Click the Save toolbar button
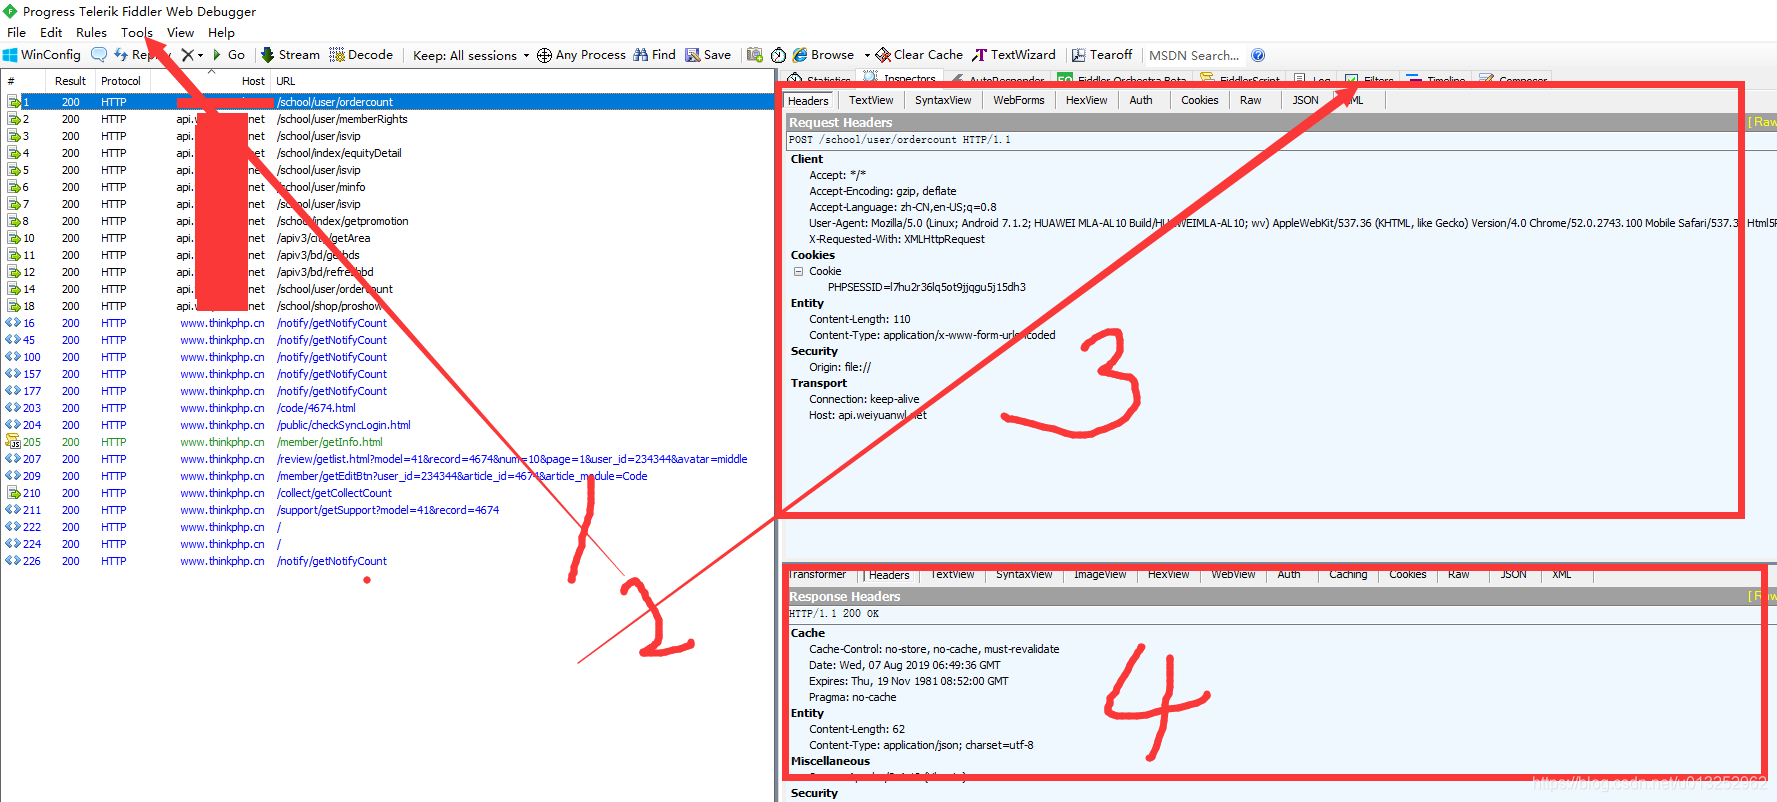Image resolution: width=1777 pixels, height=802 pixels. 708,55
